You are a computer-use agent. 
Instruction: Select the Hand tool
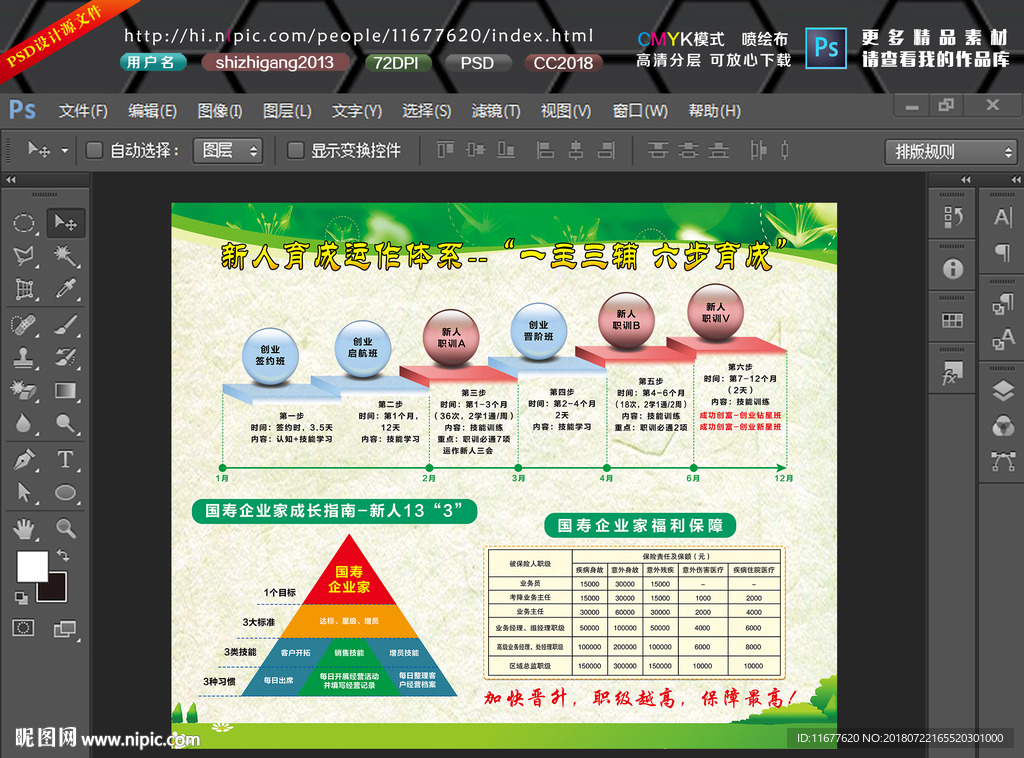tap(24, 528)
